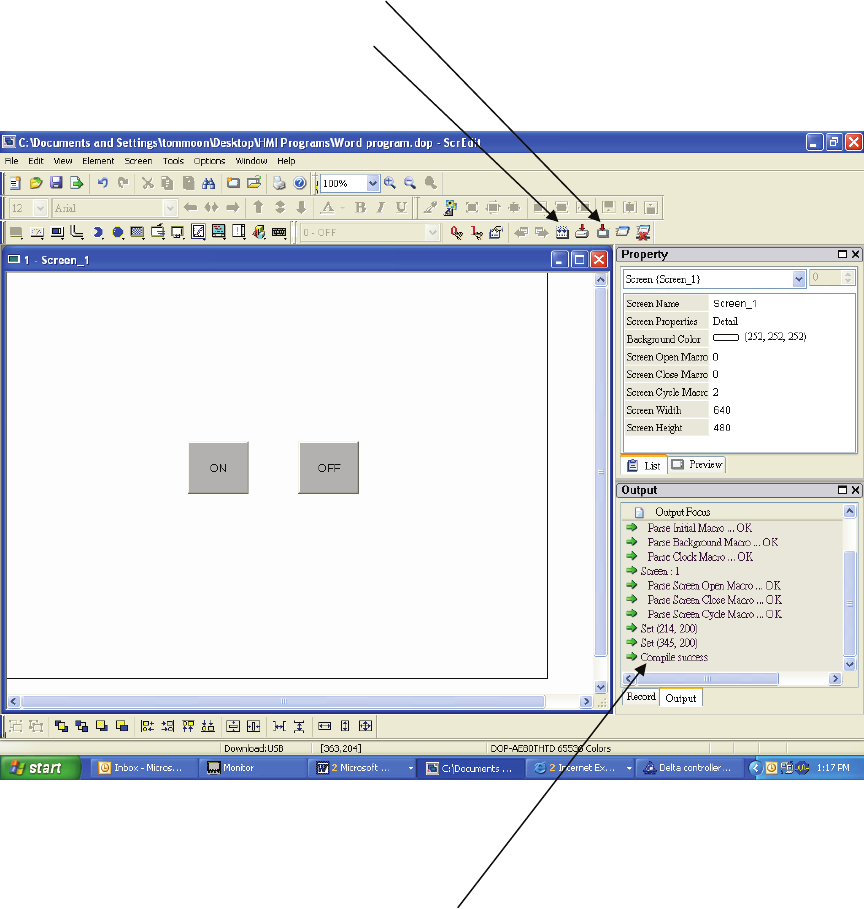Click the Background Color swatch
The height and width of the screenshot is (909, 864).
725,339
